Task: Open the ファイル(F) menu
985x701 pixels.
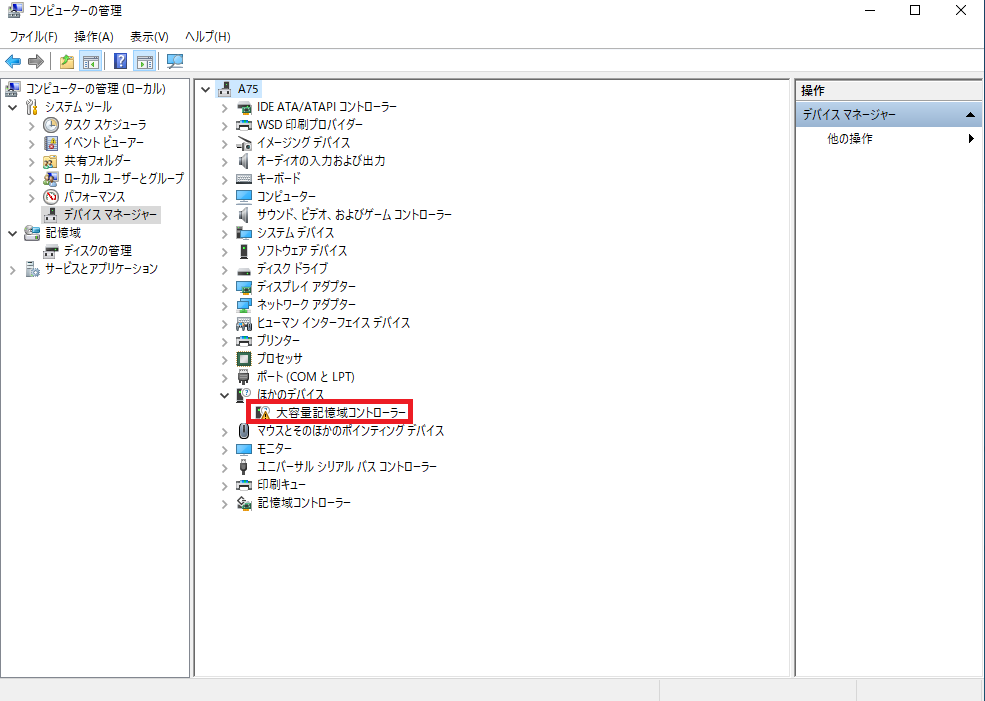Action: point(33,36)
